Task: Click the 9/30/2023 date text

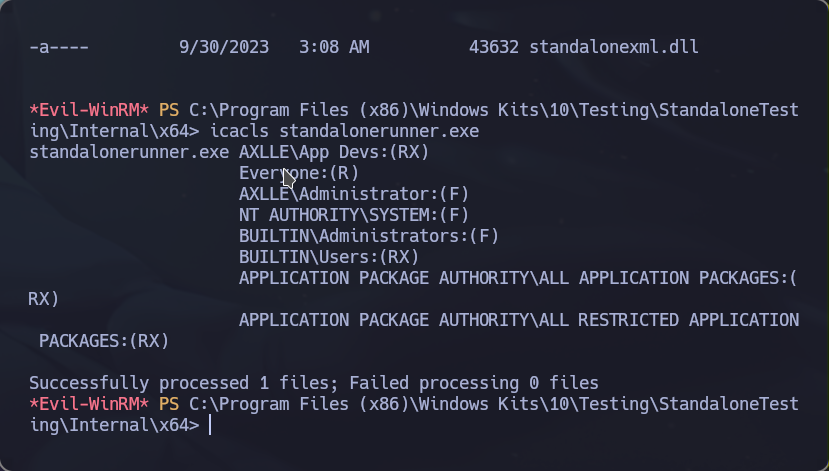Action: click(x=224, y=47)
